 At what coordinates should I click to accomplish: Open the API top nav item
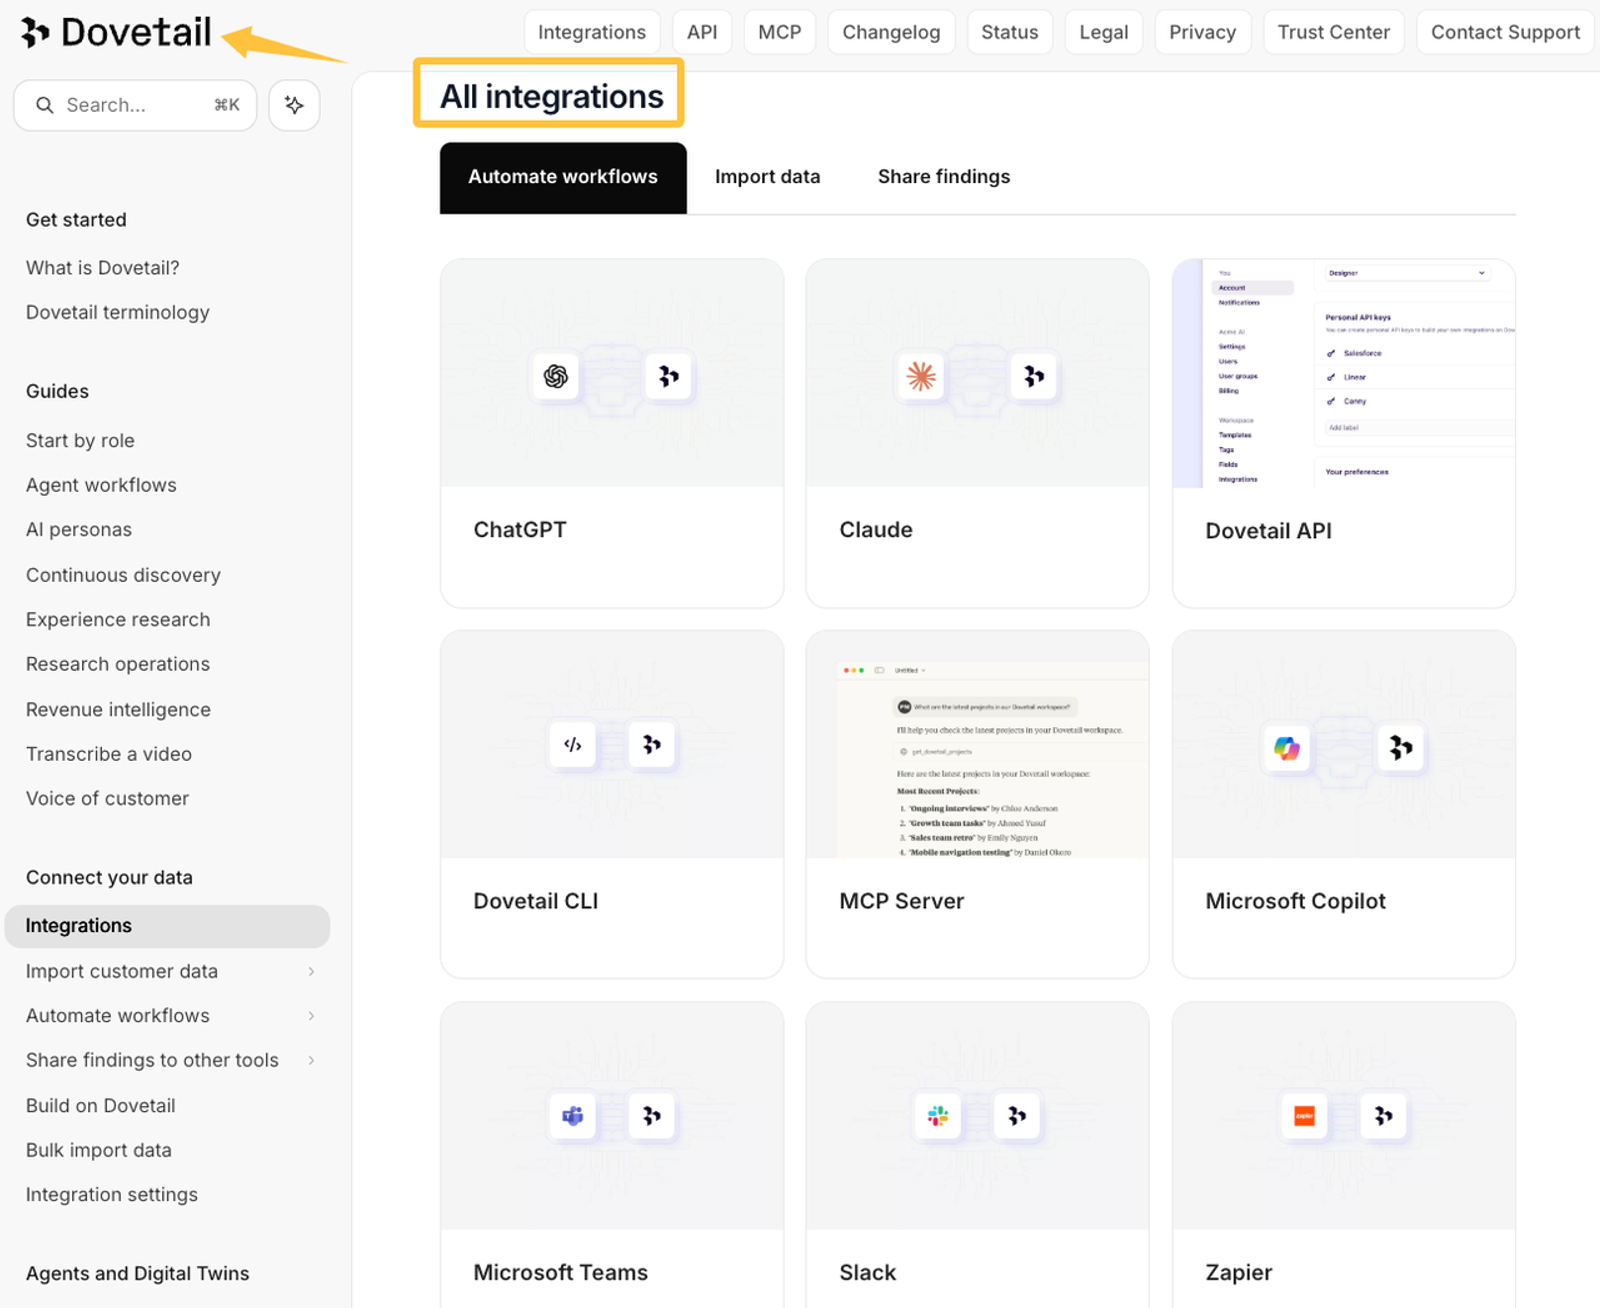[702, 32]
